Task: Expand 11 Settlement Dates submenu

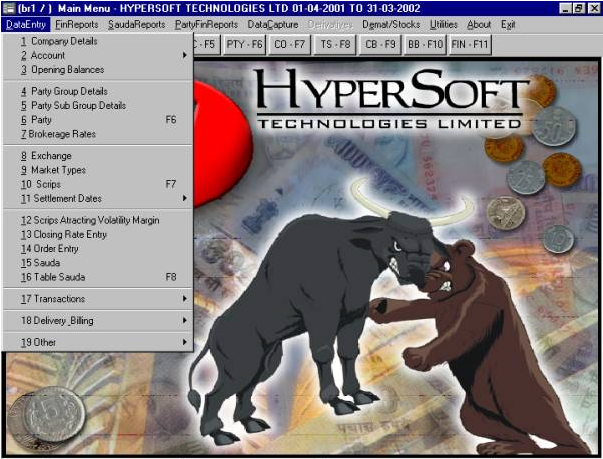Action: tap(98, 198)
